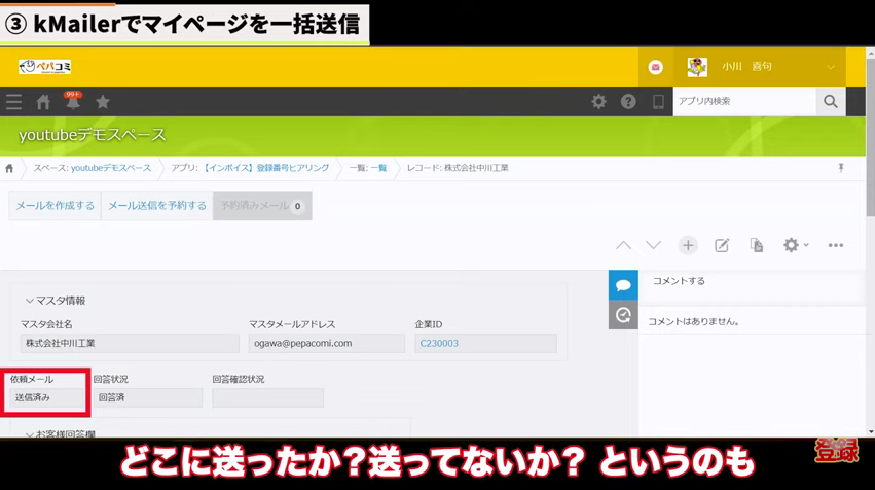Open the help question mark icon
Viewport: 875px width, 490px height.
click(628, 101)
